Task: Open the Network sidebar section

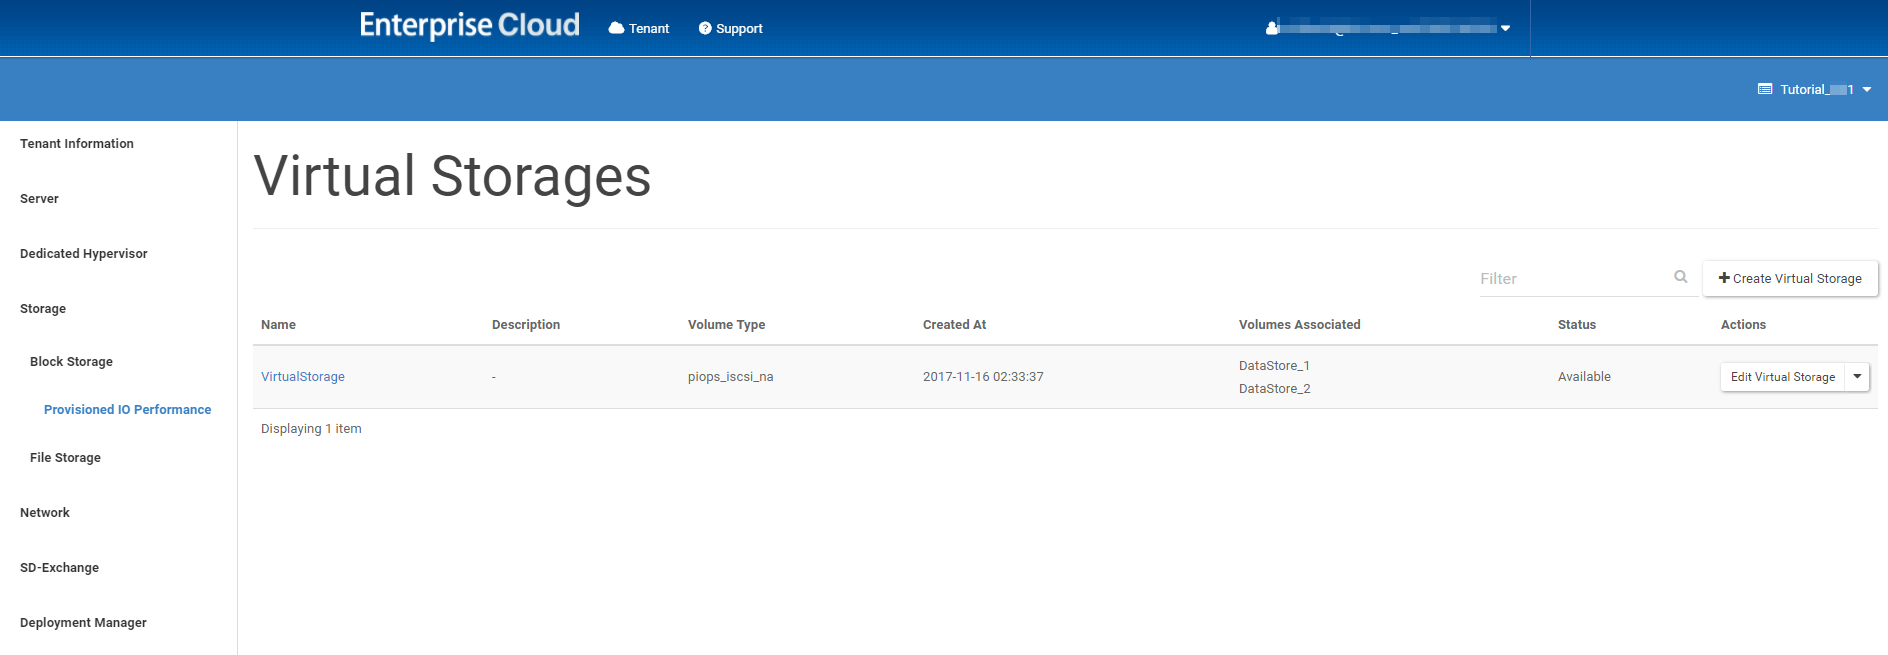Action: [x=45, y=513]
